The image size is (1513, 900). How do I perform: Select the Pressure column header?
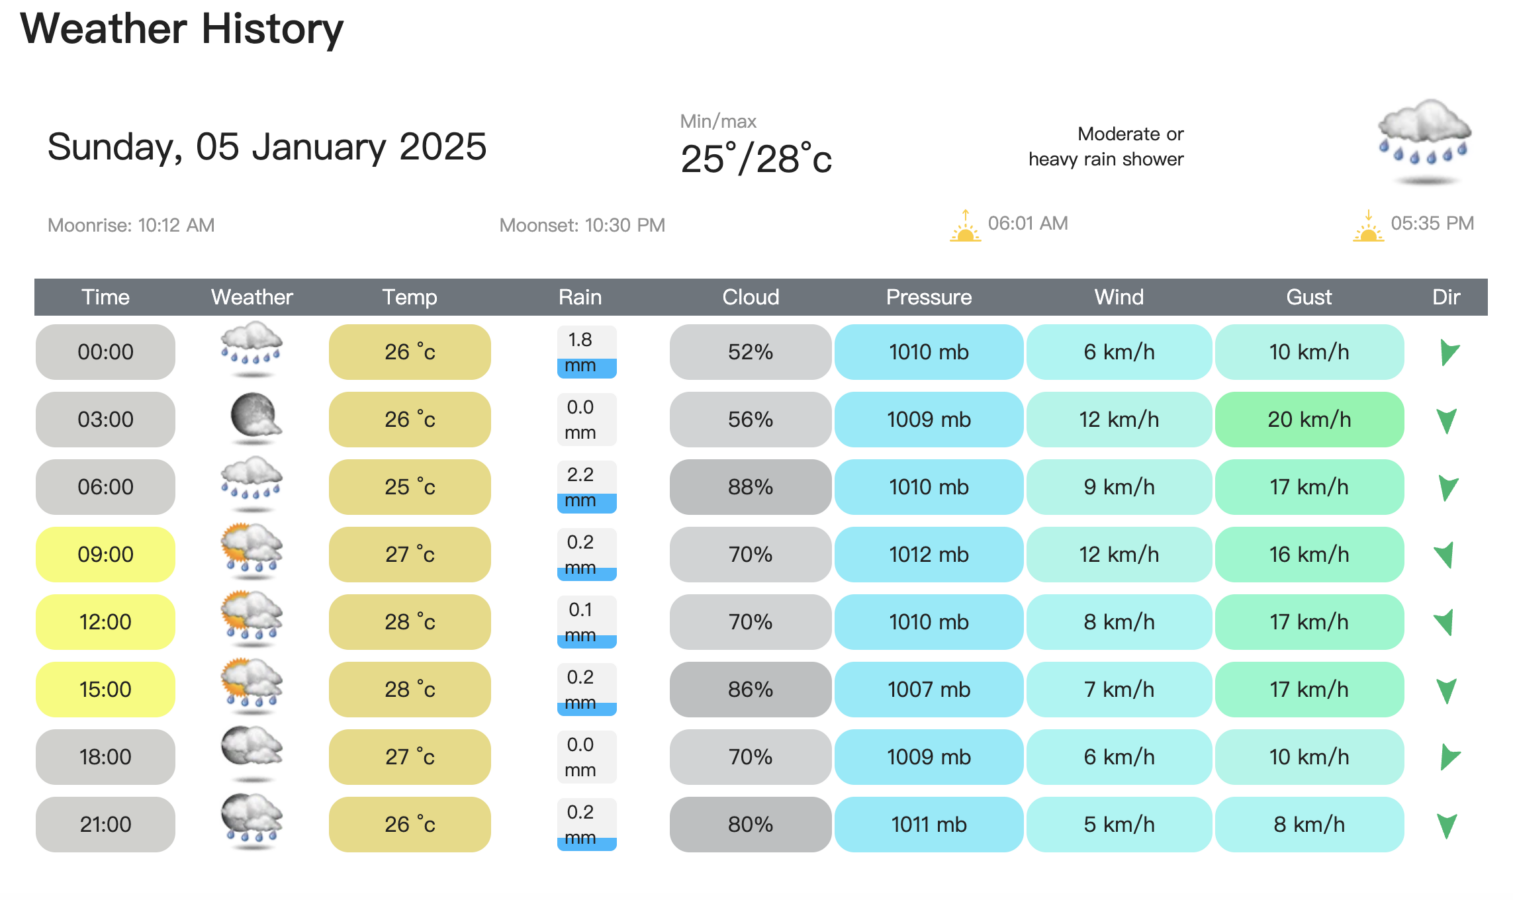[x=928, y=297]
